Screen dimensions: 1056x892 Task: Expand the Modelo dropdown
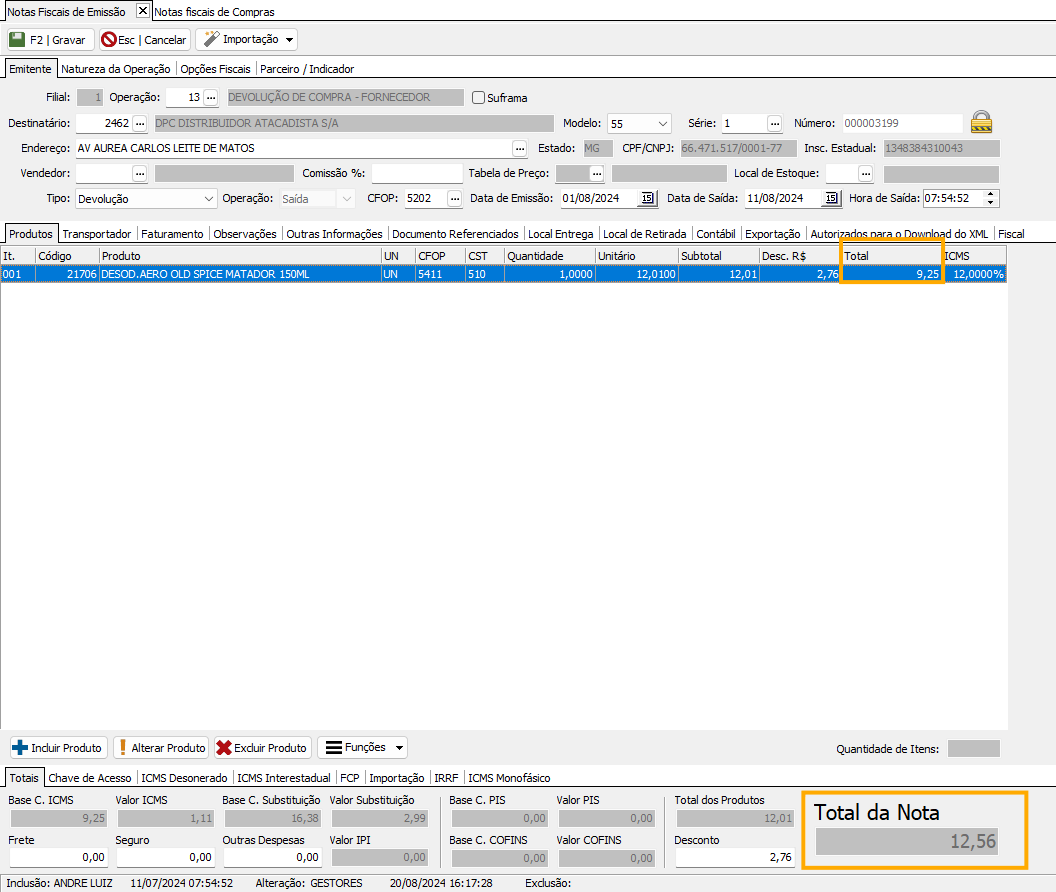tap(663, 123)
